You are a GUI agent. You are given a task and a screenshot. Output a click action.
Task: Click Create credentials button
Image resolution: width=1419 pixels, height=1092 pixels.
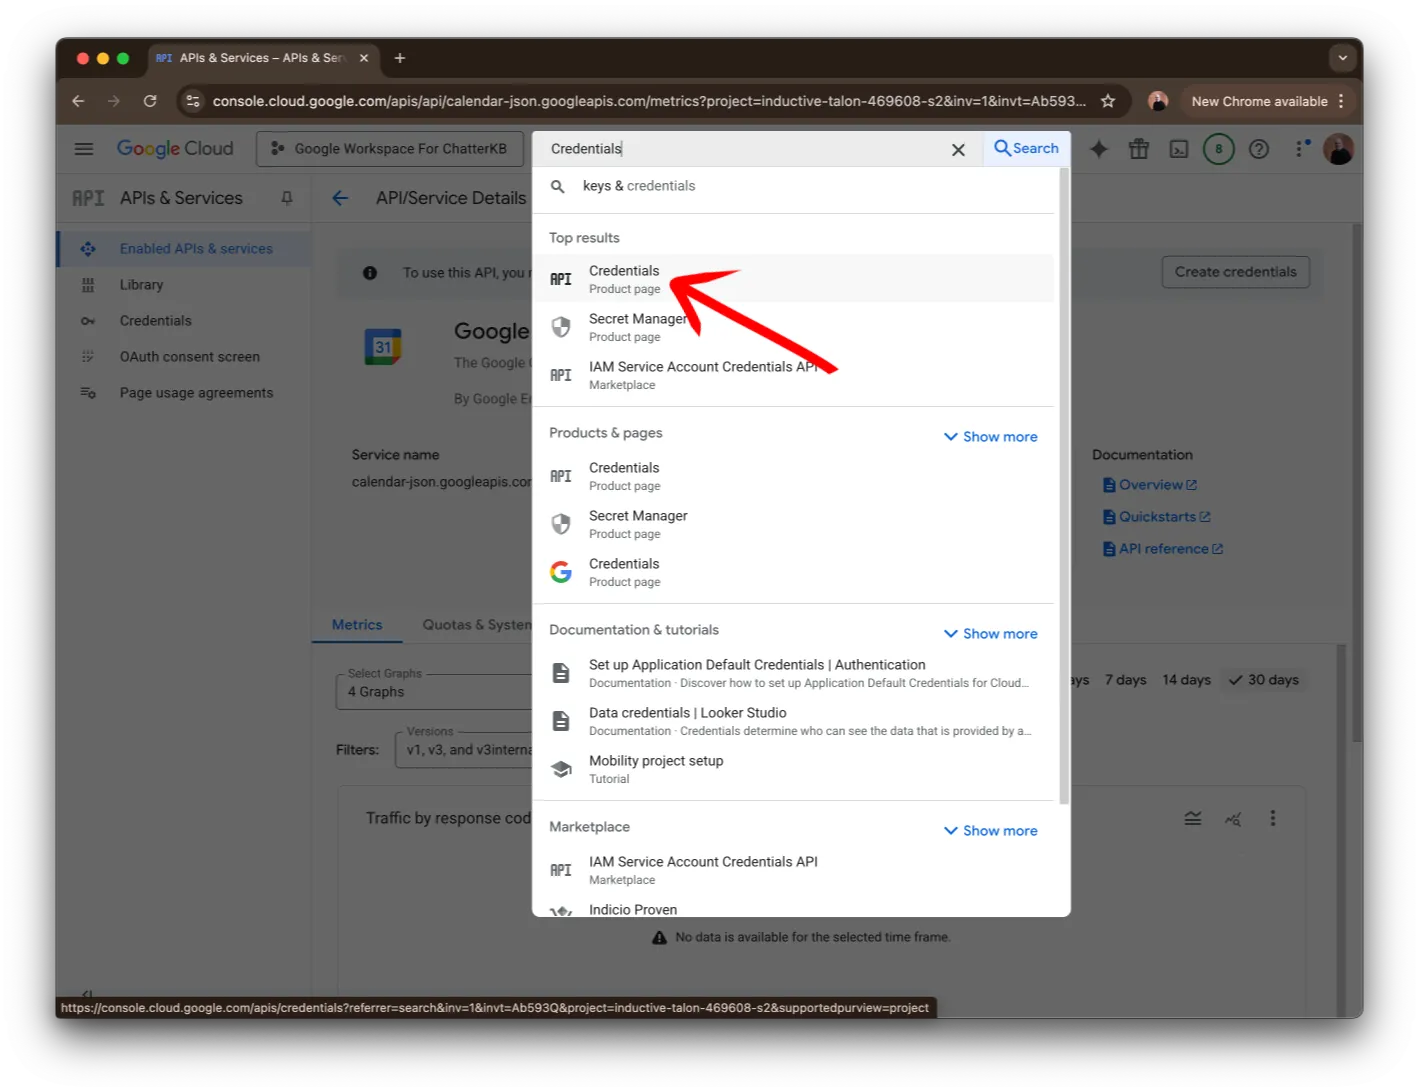point(1235,272)
